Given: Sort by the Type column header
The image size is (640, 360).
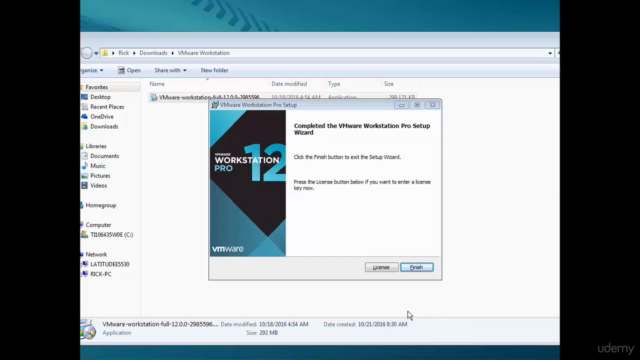Looking at the screenshot, I should (334, 84).
